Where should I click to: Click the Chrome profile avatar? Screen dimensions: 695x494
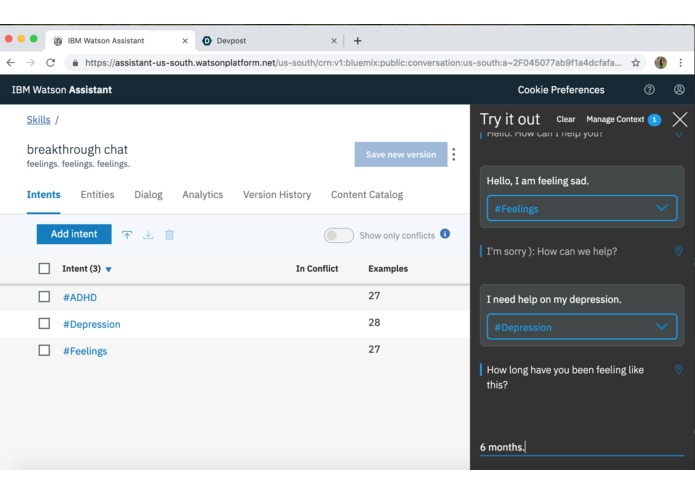point(660,63)
